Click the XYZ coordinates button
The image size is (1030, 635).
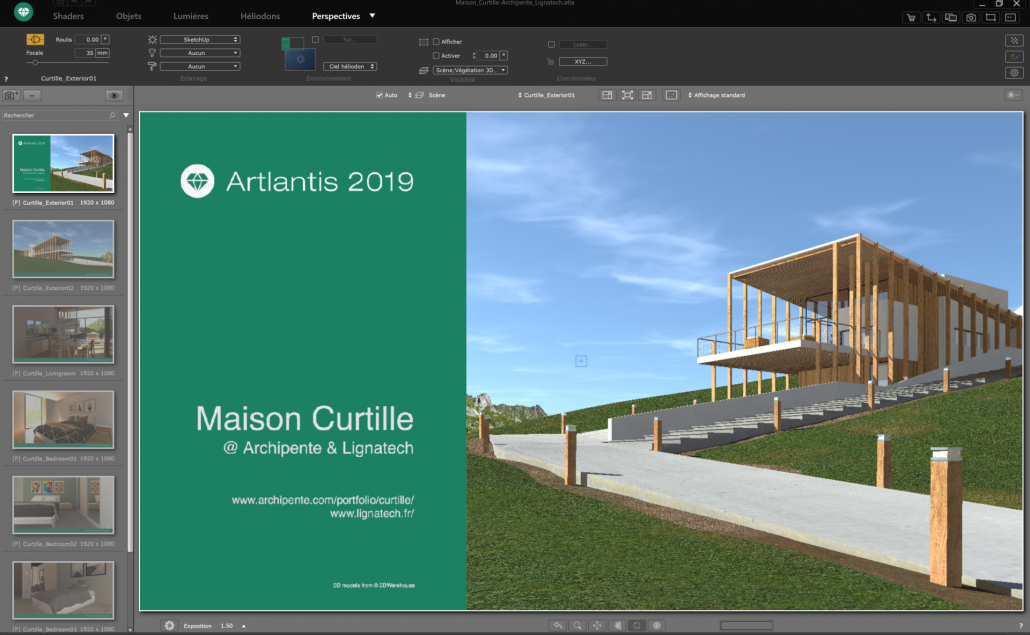pyautogui.click(x=583, y=62)
